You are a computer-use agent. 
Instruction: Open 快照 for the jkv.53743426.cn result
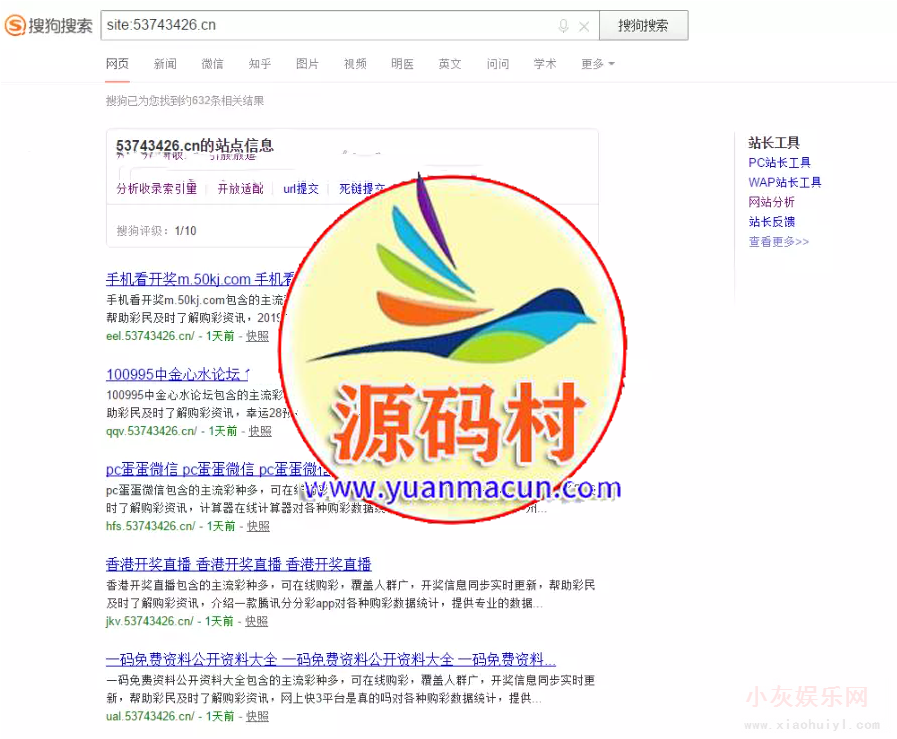click(258, 621)
